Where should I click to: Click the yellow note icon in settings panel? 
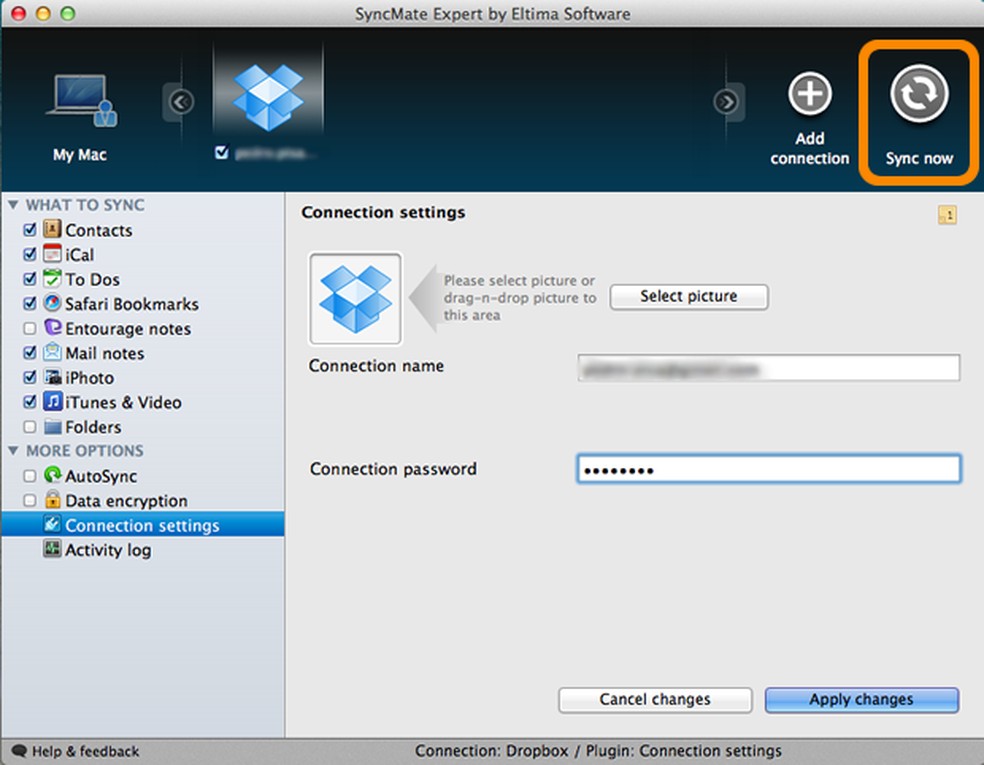click(x=948, y=215)
